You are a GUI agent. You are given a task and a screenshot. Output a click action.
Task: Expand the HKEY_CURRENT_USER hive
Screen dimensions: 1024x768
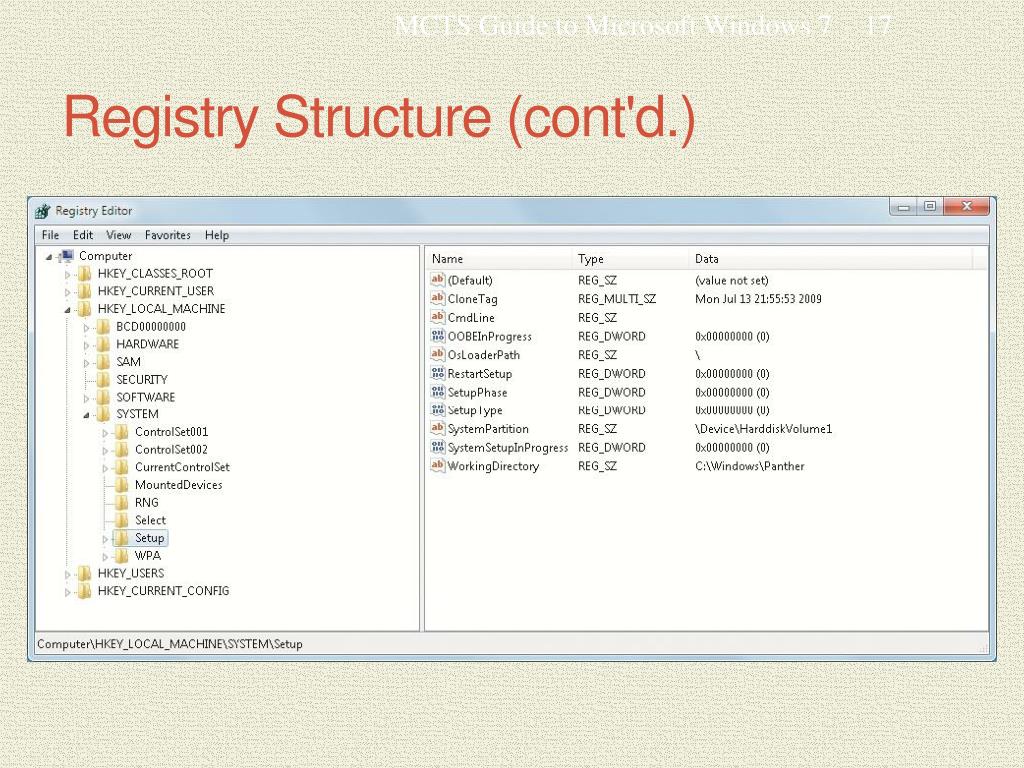point(67,292)
